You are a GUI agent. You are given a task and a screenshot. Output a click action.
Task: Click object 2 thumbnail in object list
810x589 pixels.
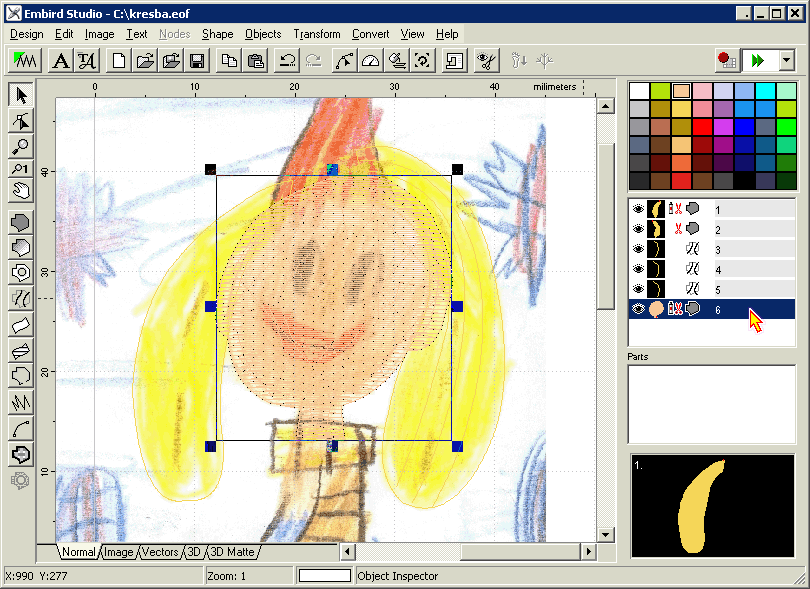point(656,229)
